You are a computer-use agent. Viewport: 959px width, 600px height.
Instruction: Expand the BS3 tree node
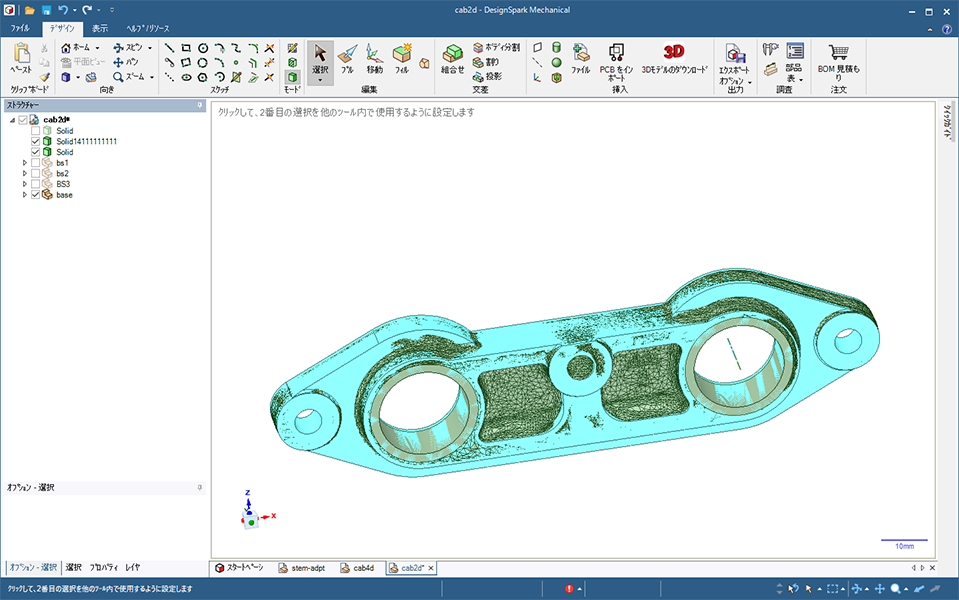point(25,184)
